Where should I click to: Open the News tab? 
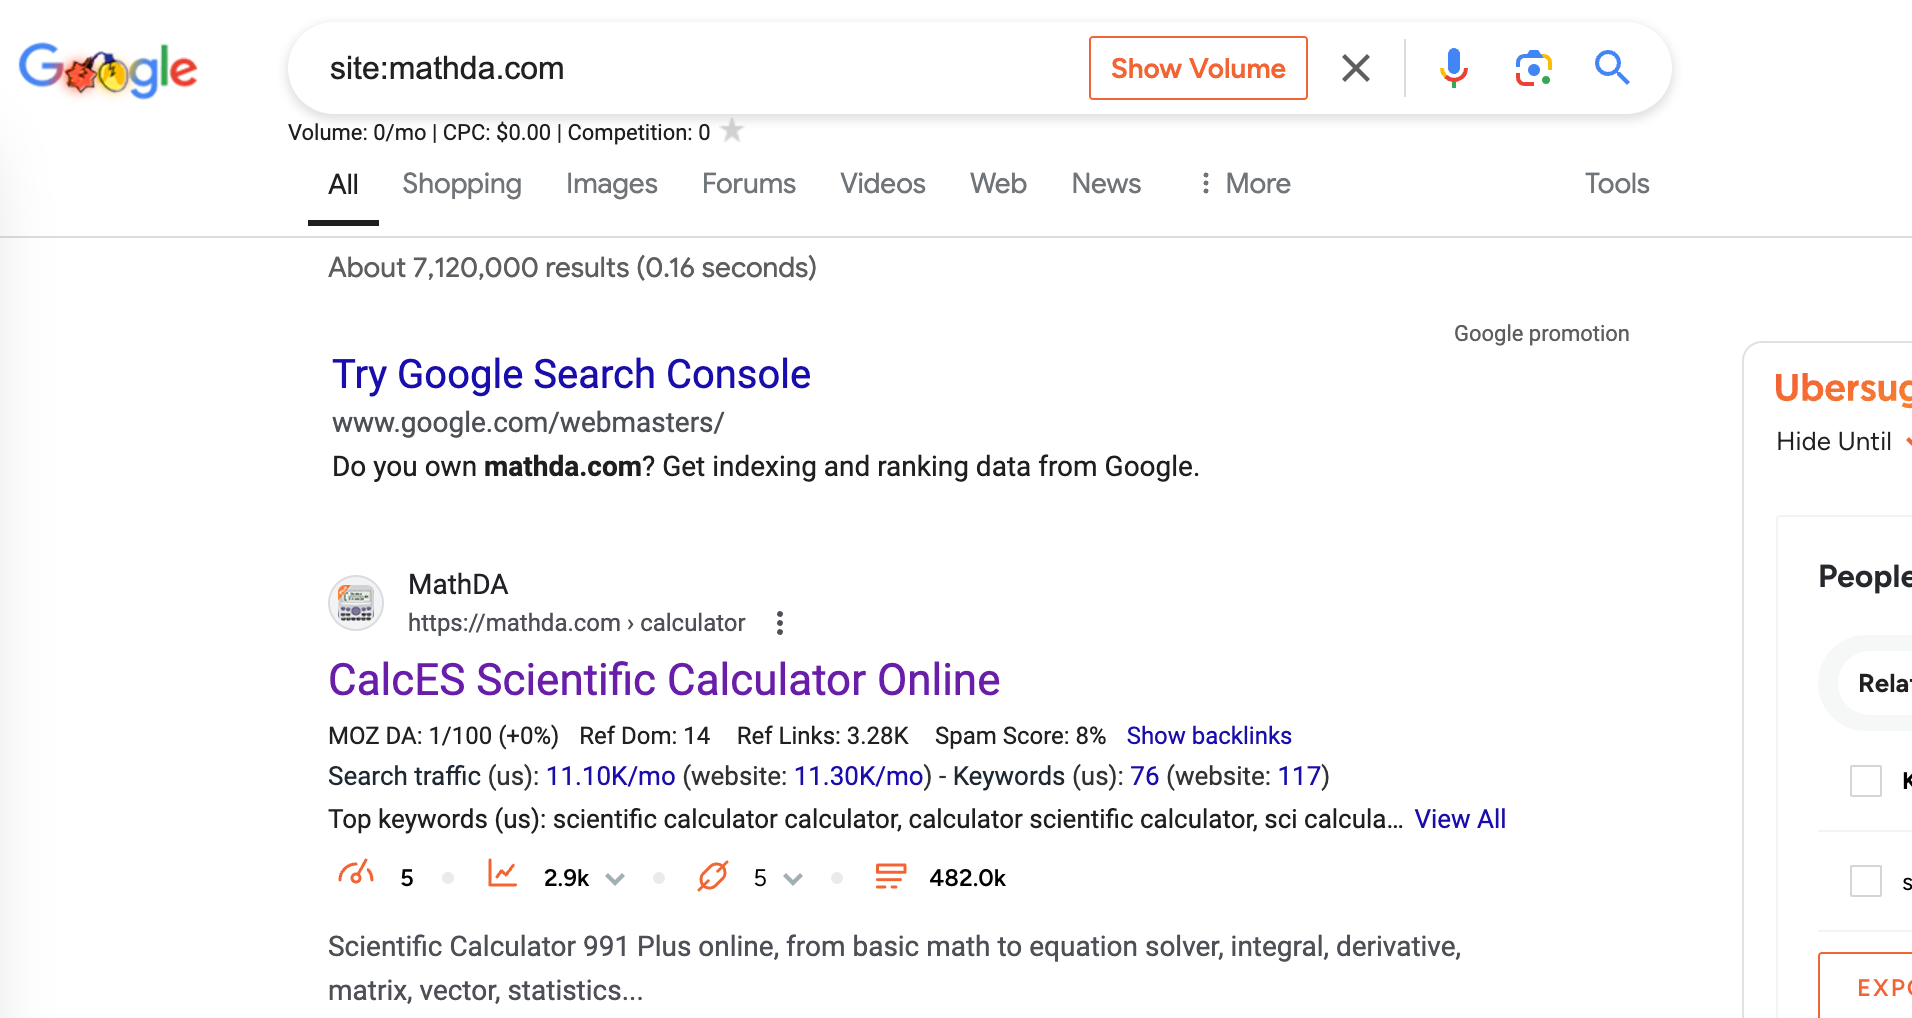(1106, 184)
